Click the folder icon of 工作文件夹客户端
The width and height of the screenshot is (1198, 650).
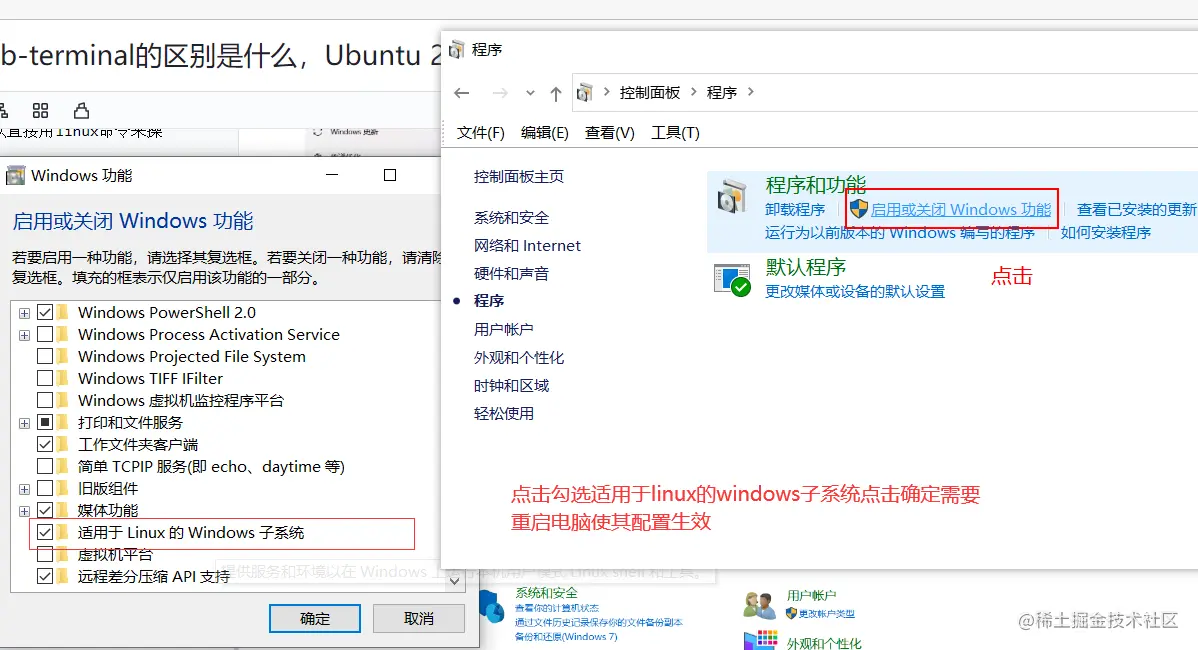(x=63, y=445)
